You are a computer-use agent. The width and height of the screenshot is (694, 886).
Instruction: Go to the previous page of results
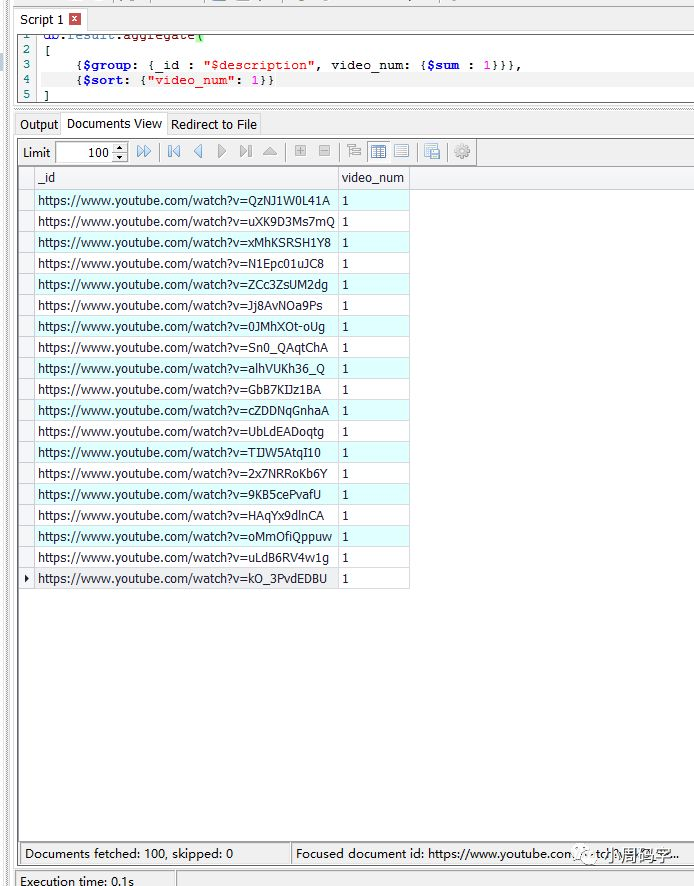click(x=198, y=151)
